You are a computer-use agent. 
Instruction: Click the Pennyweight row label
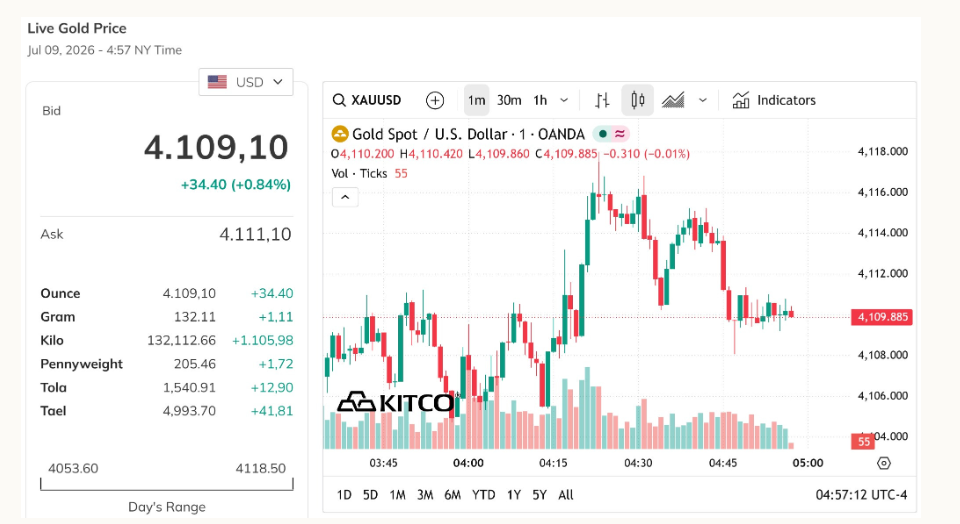click(x=81, y=364)
